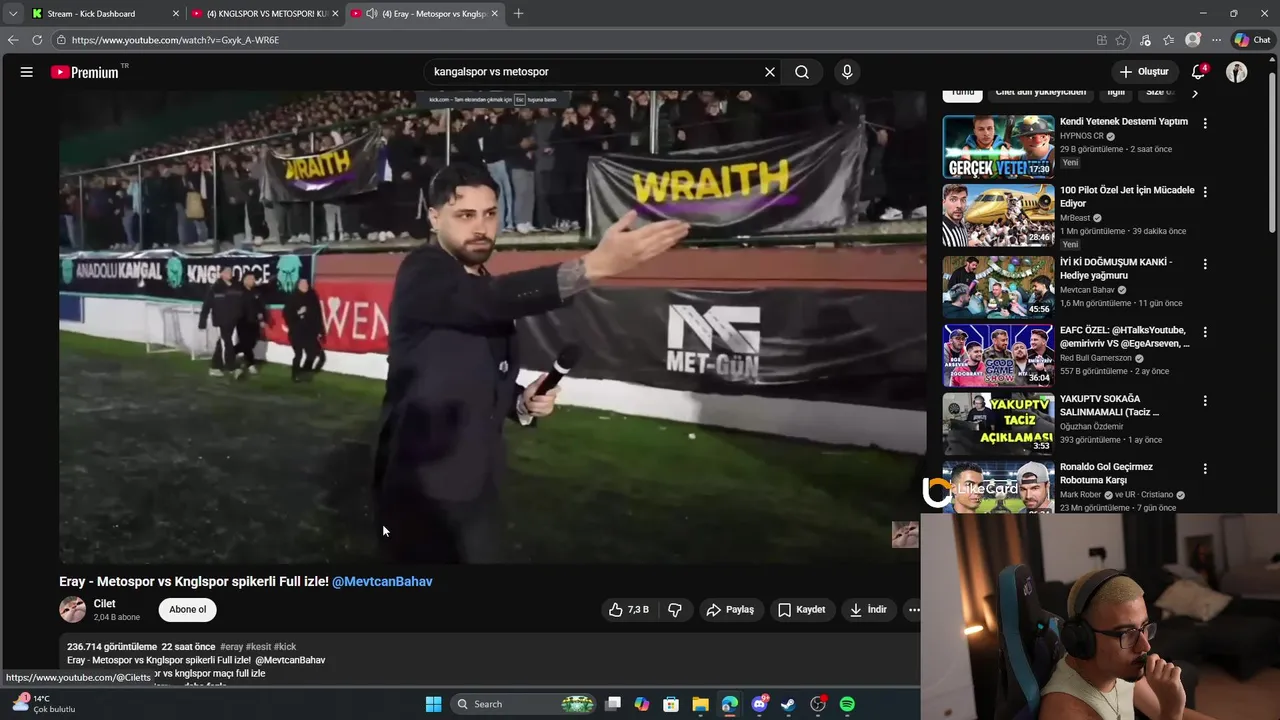Viewport: 1280px width, 720px height.
Task: Open YouTube notifications bell
Action: coord(1198,72)
